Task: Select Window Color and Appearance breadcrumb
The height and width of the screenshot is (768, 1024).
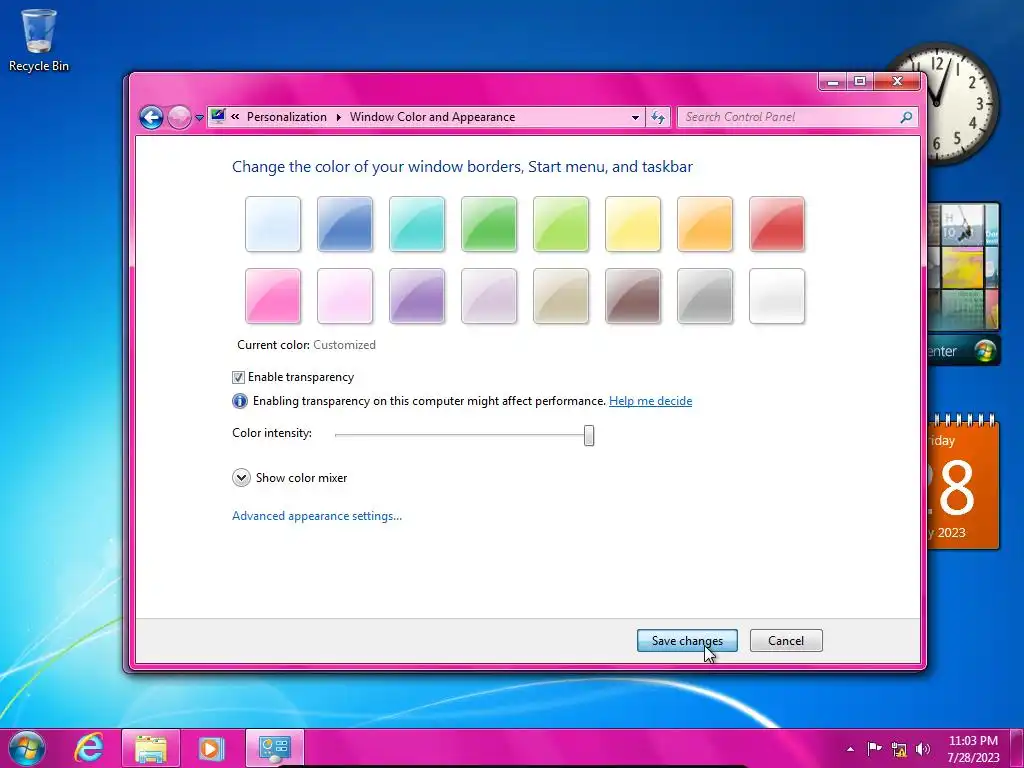Action: tap(432, 117)
